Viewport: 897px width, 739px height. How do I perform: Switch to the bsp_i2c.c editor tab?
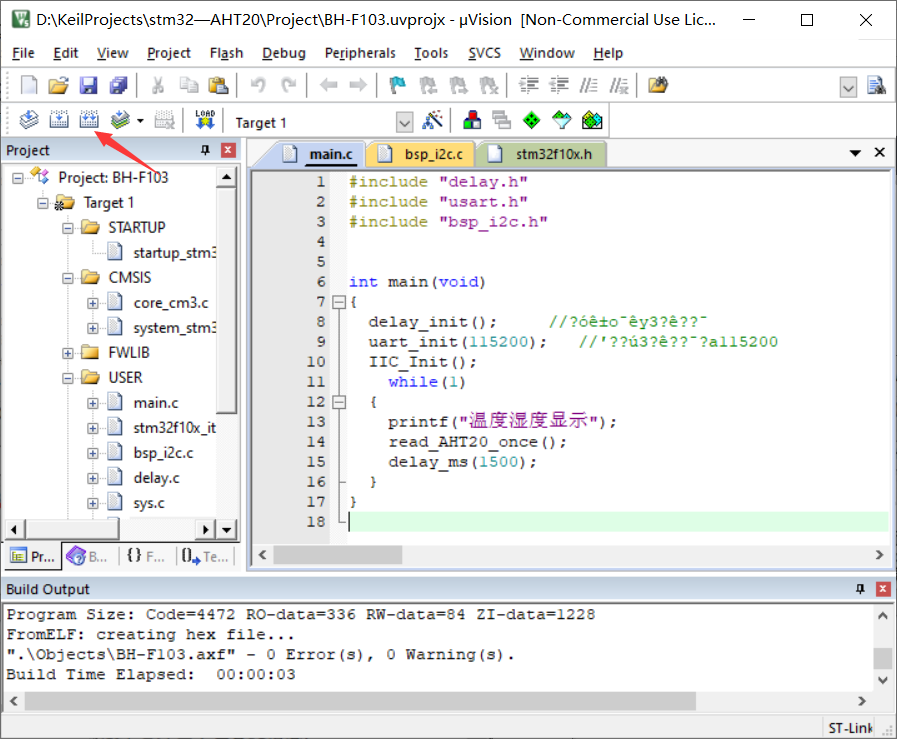point(422,154)
